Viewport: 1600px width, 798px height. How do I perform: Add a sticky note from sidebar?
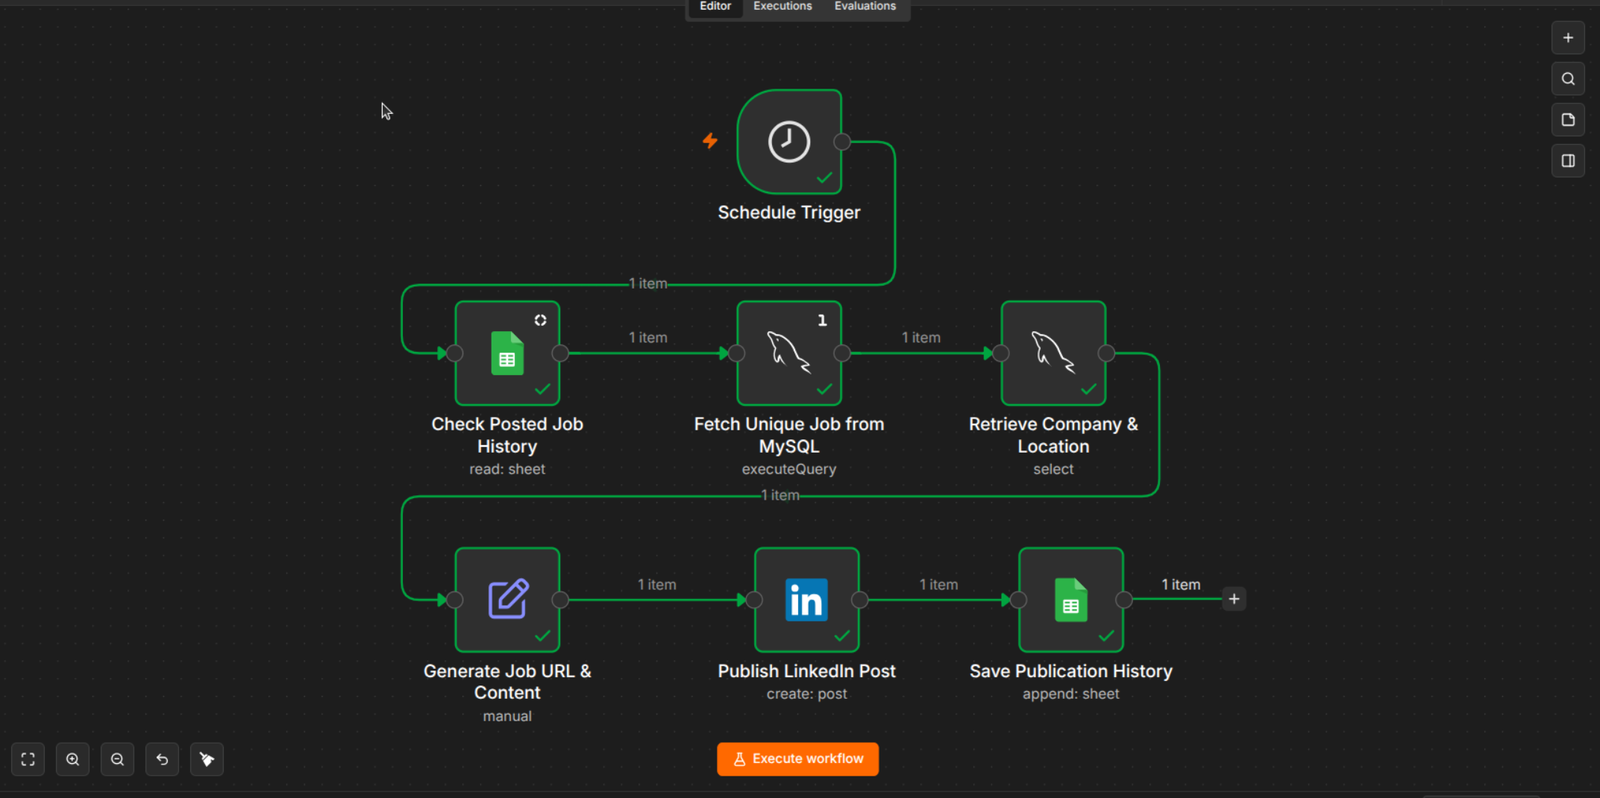coord(1568,120)
